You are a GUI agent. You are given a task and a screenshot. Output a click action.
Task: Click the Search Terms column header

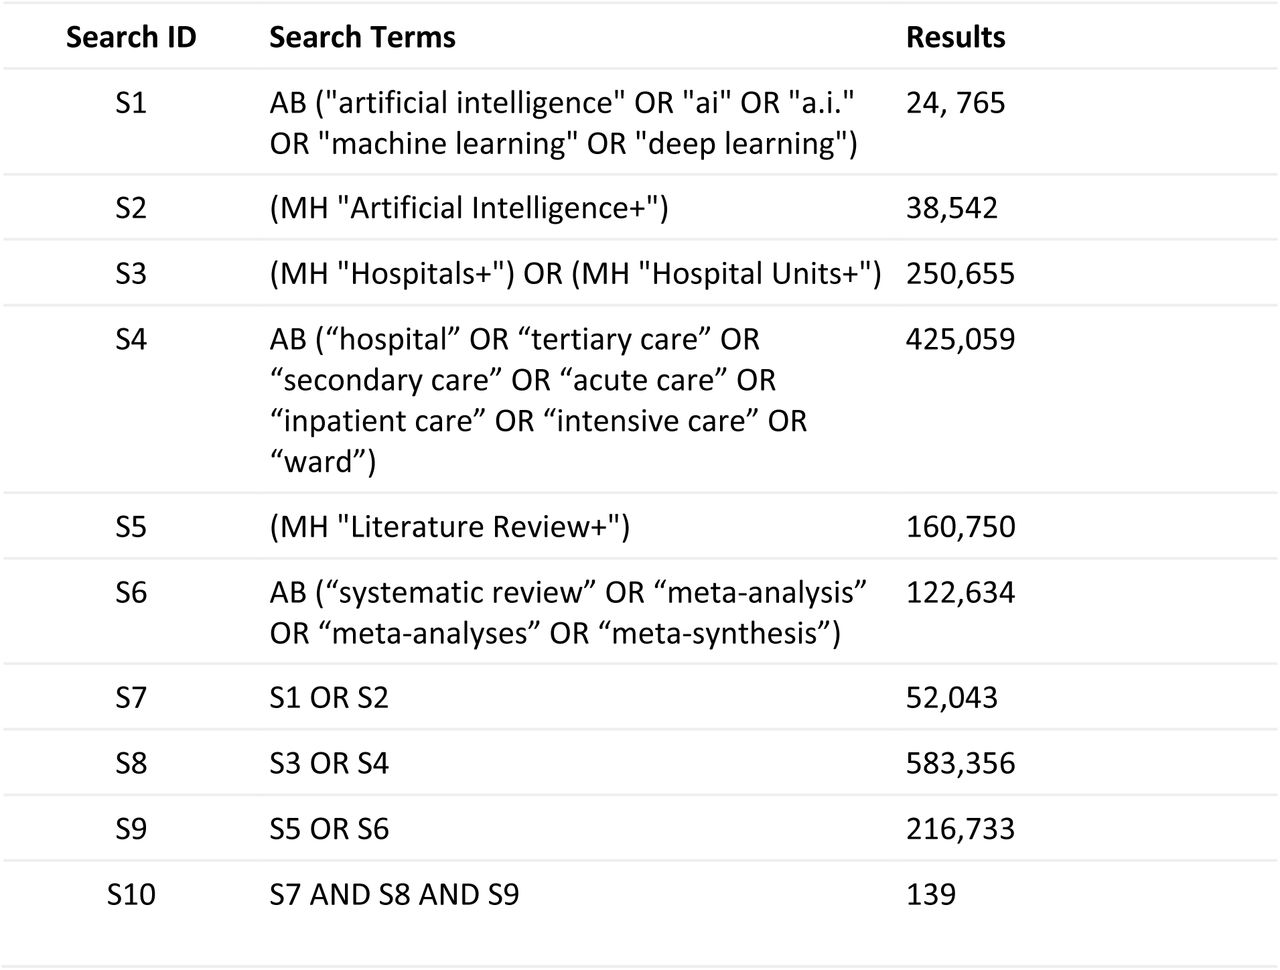362,37
